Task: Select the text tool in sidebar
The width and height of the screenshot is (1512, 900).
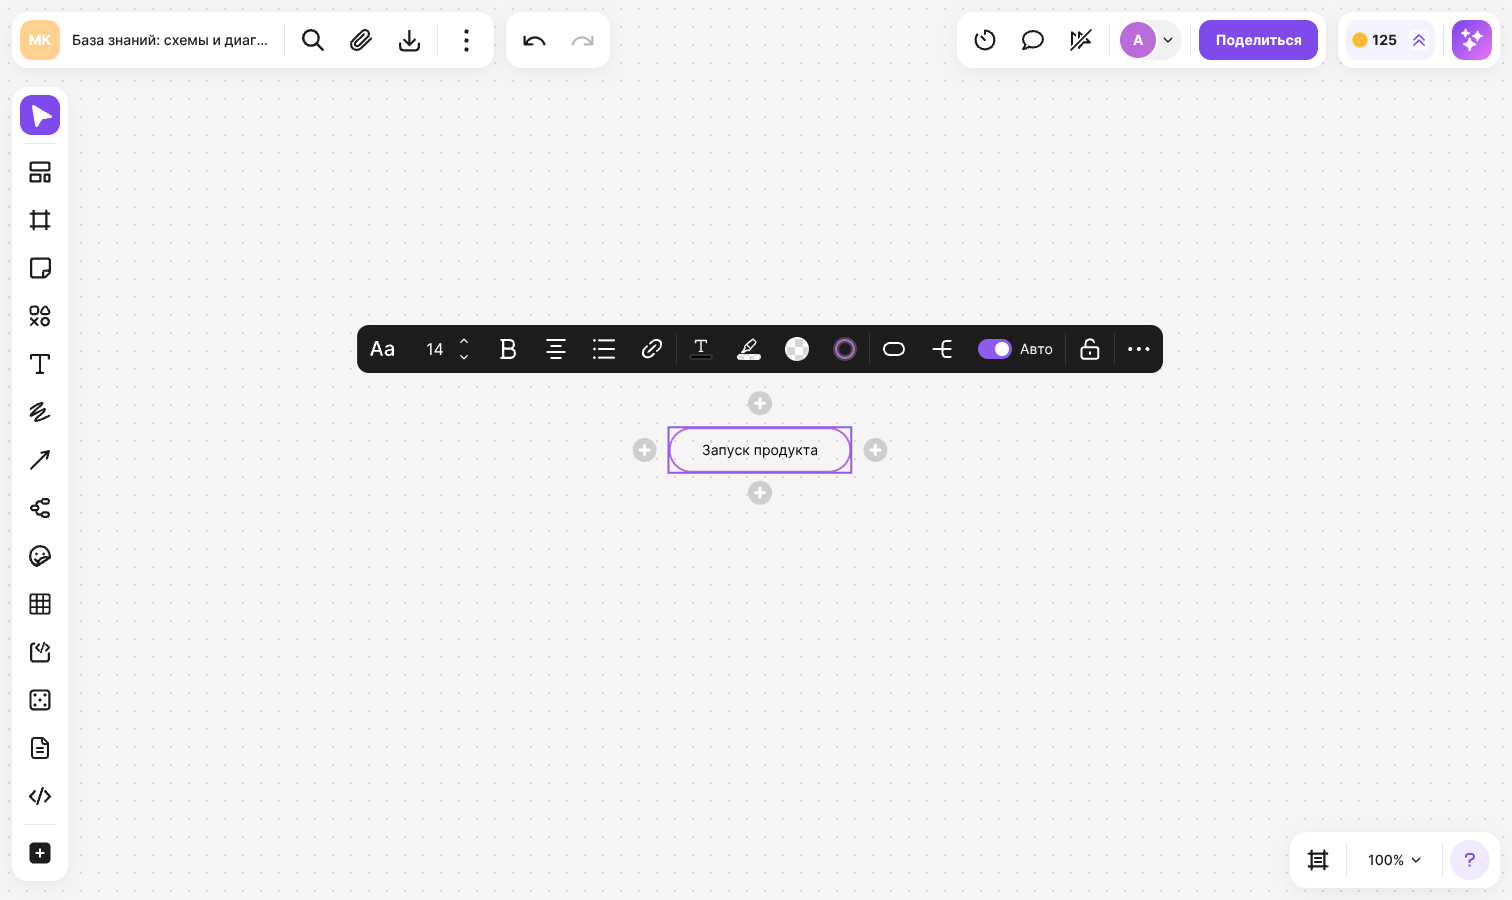Action: click(40, 364)
